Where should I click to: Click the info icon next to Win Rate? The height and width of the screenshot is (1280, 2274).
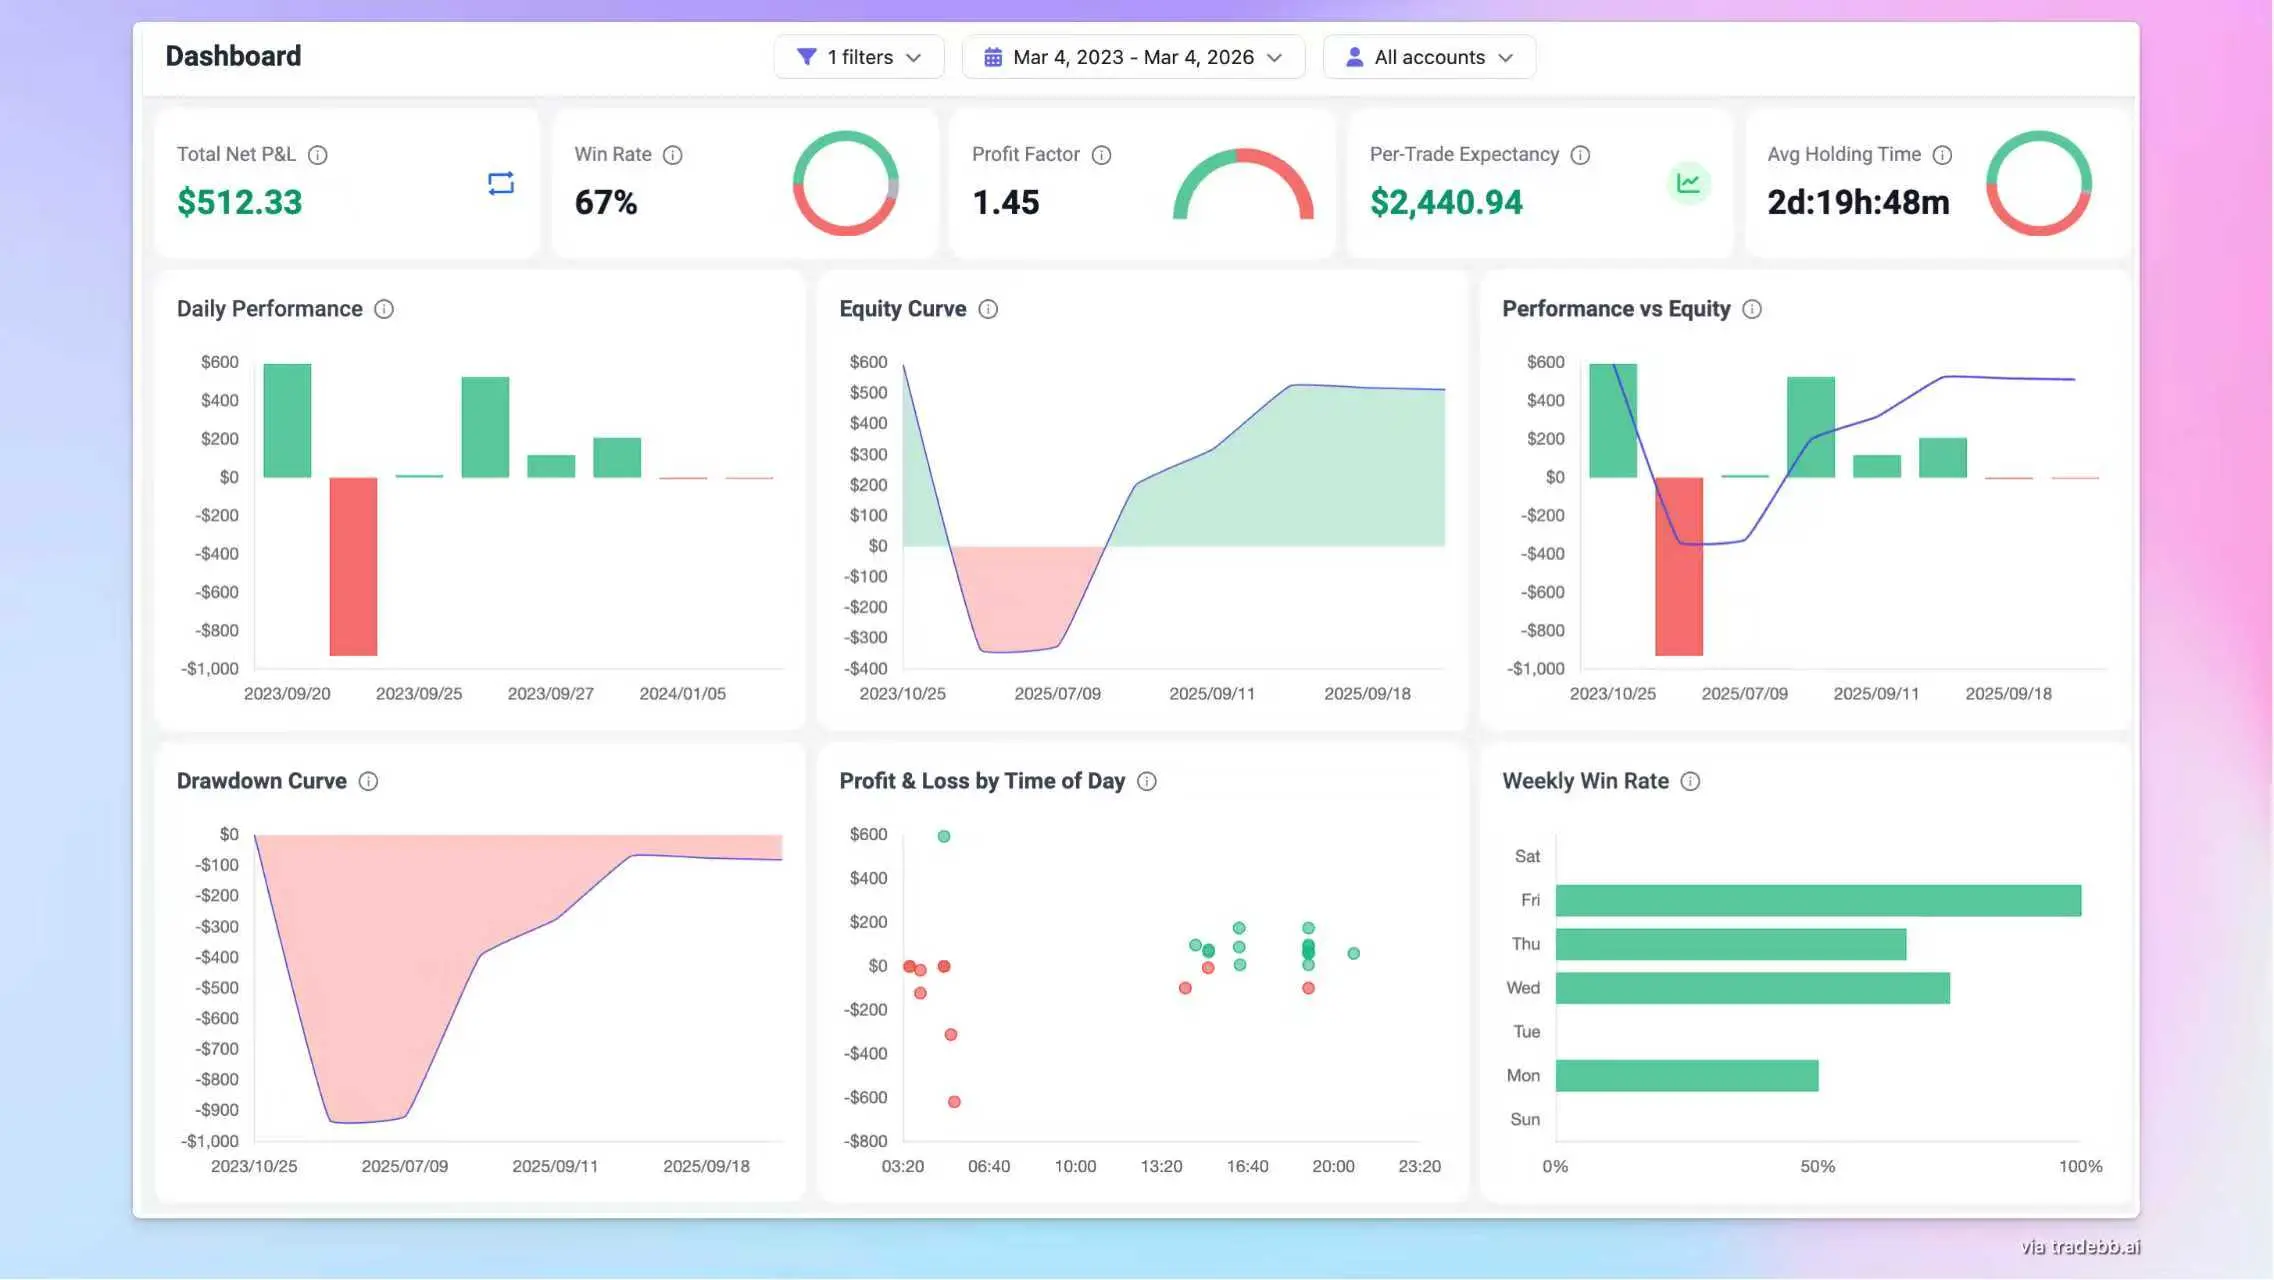pyautogui.click(x=672, y=154)
